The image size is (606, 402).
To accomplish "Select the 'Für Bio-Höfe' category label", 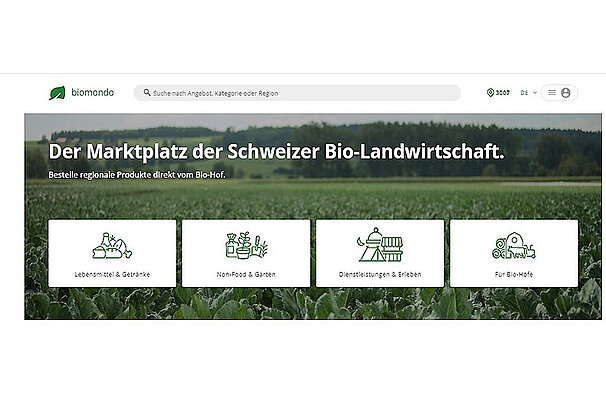I will (513, 273).
